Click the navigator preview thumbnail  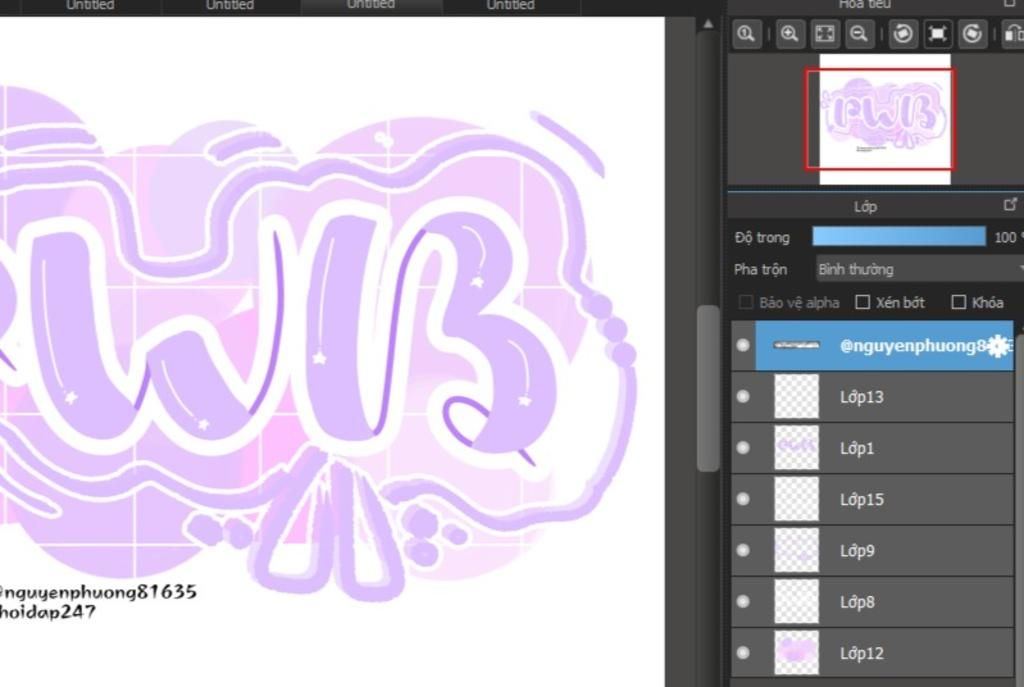click(885, 119)
